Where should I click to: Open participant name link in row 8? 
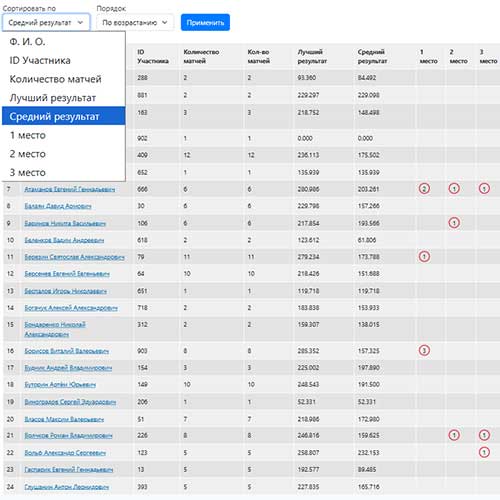(x=58, y=206)
